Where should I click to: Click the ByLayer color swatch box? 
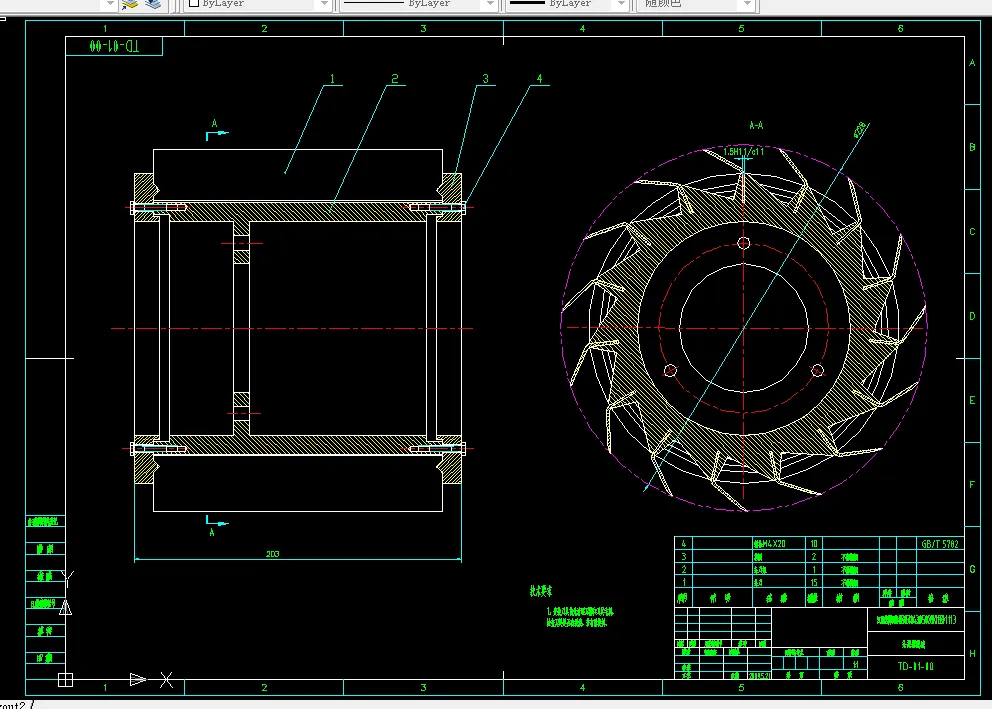point(194,3)
